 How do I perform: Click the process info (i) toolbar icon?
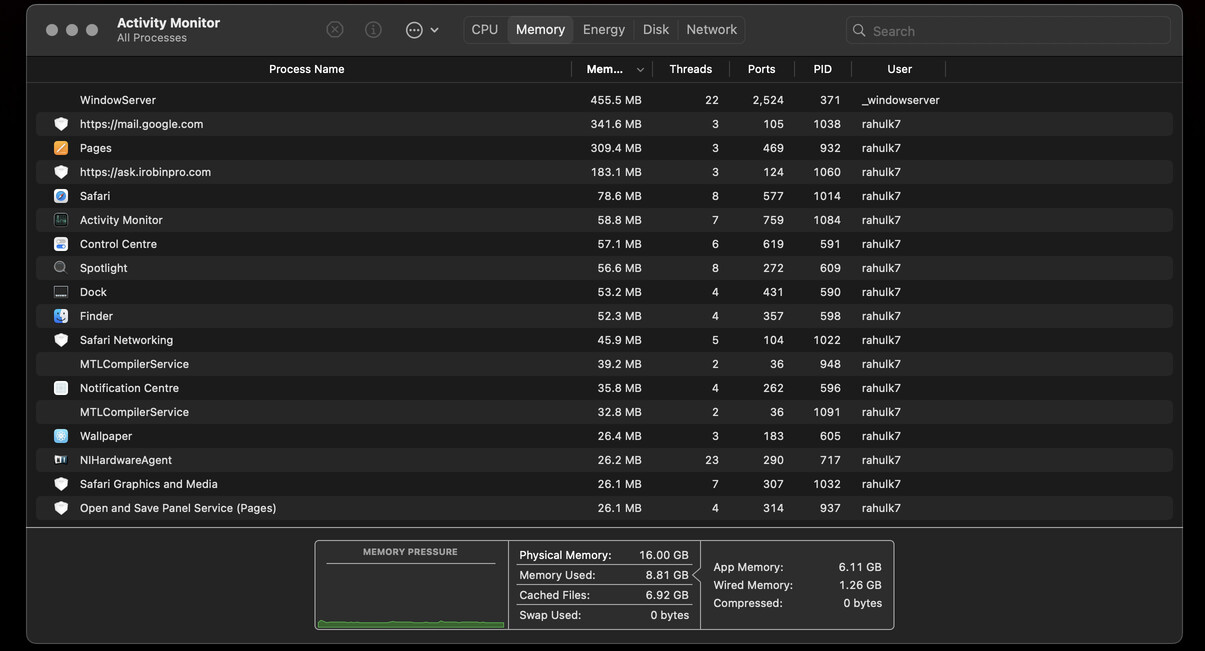(x=373, y=30)
